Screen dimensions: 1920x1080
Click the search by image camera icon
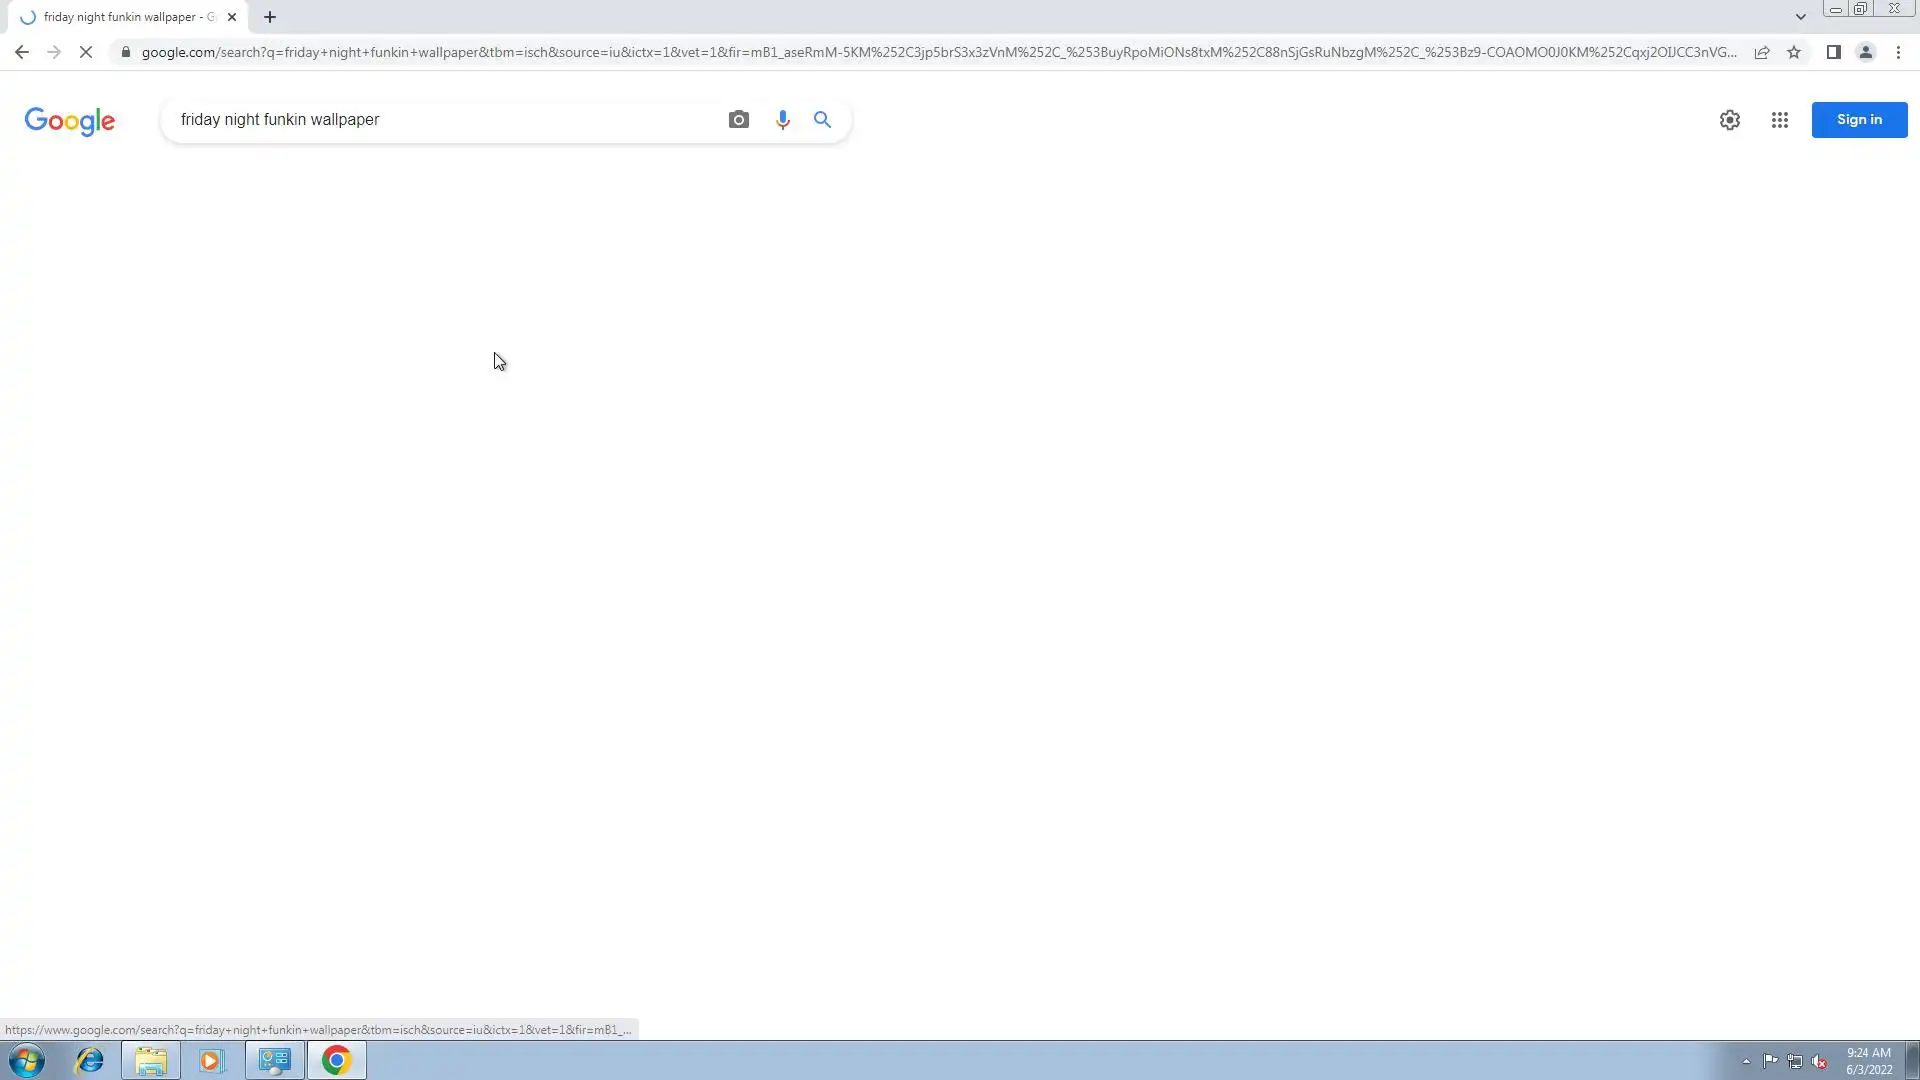[738, 120]
